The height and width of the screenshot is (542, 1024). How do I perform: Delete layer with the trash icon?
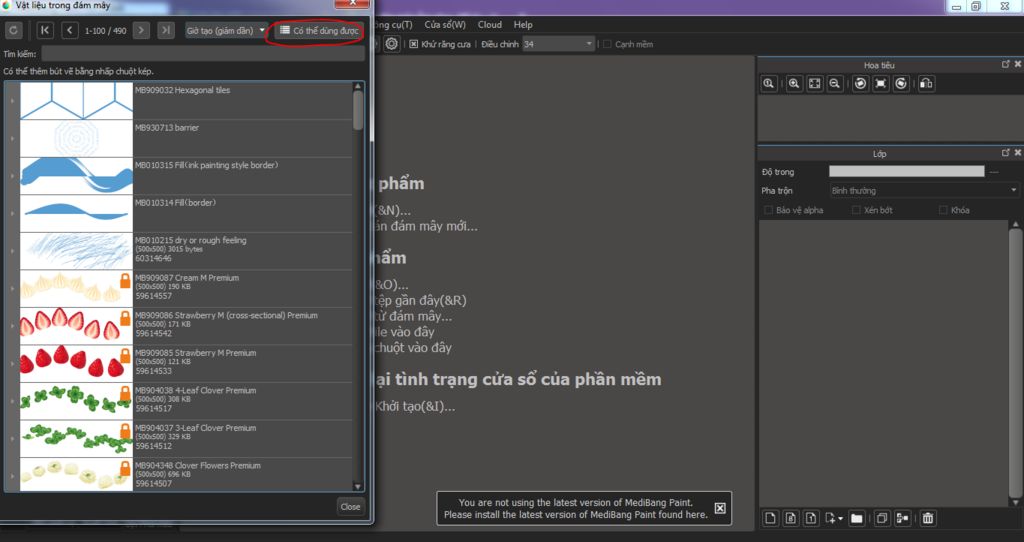pos(928,518)
